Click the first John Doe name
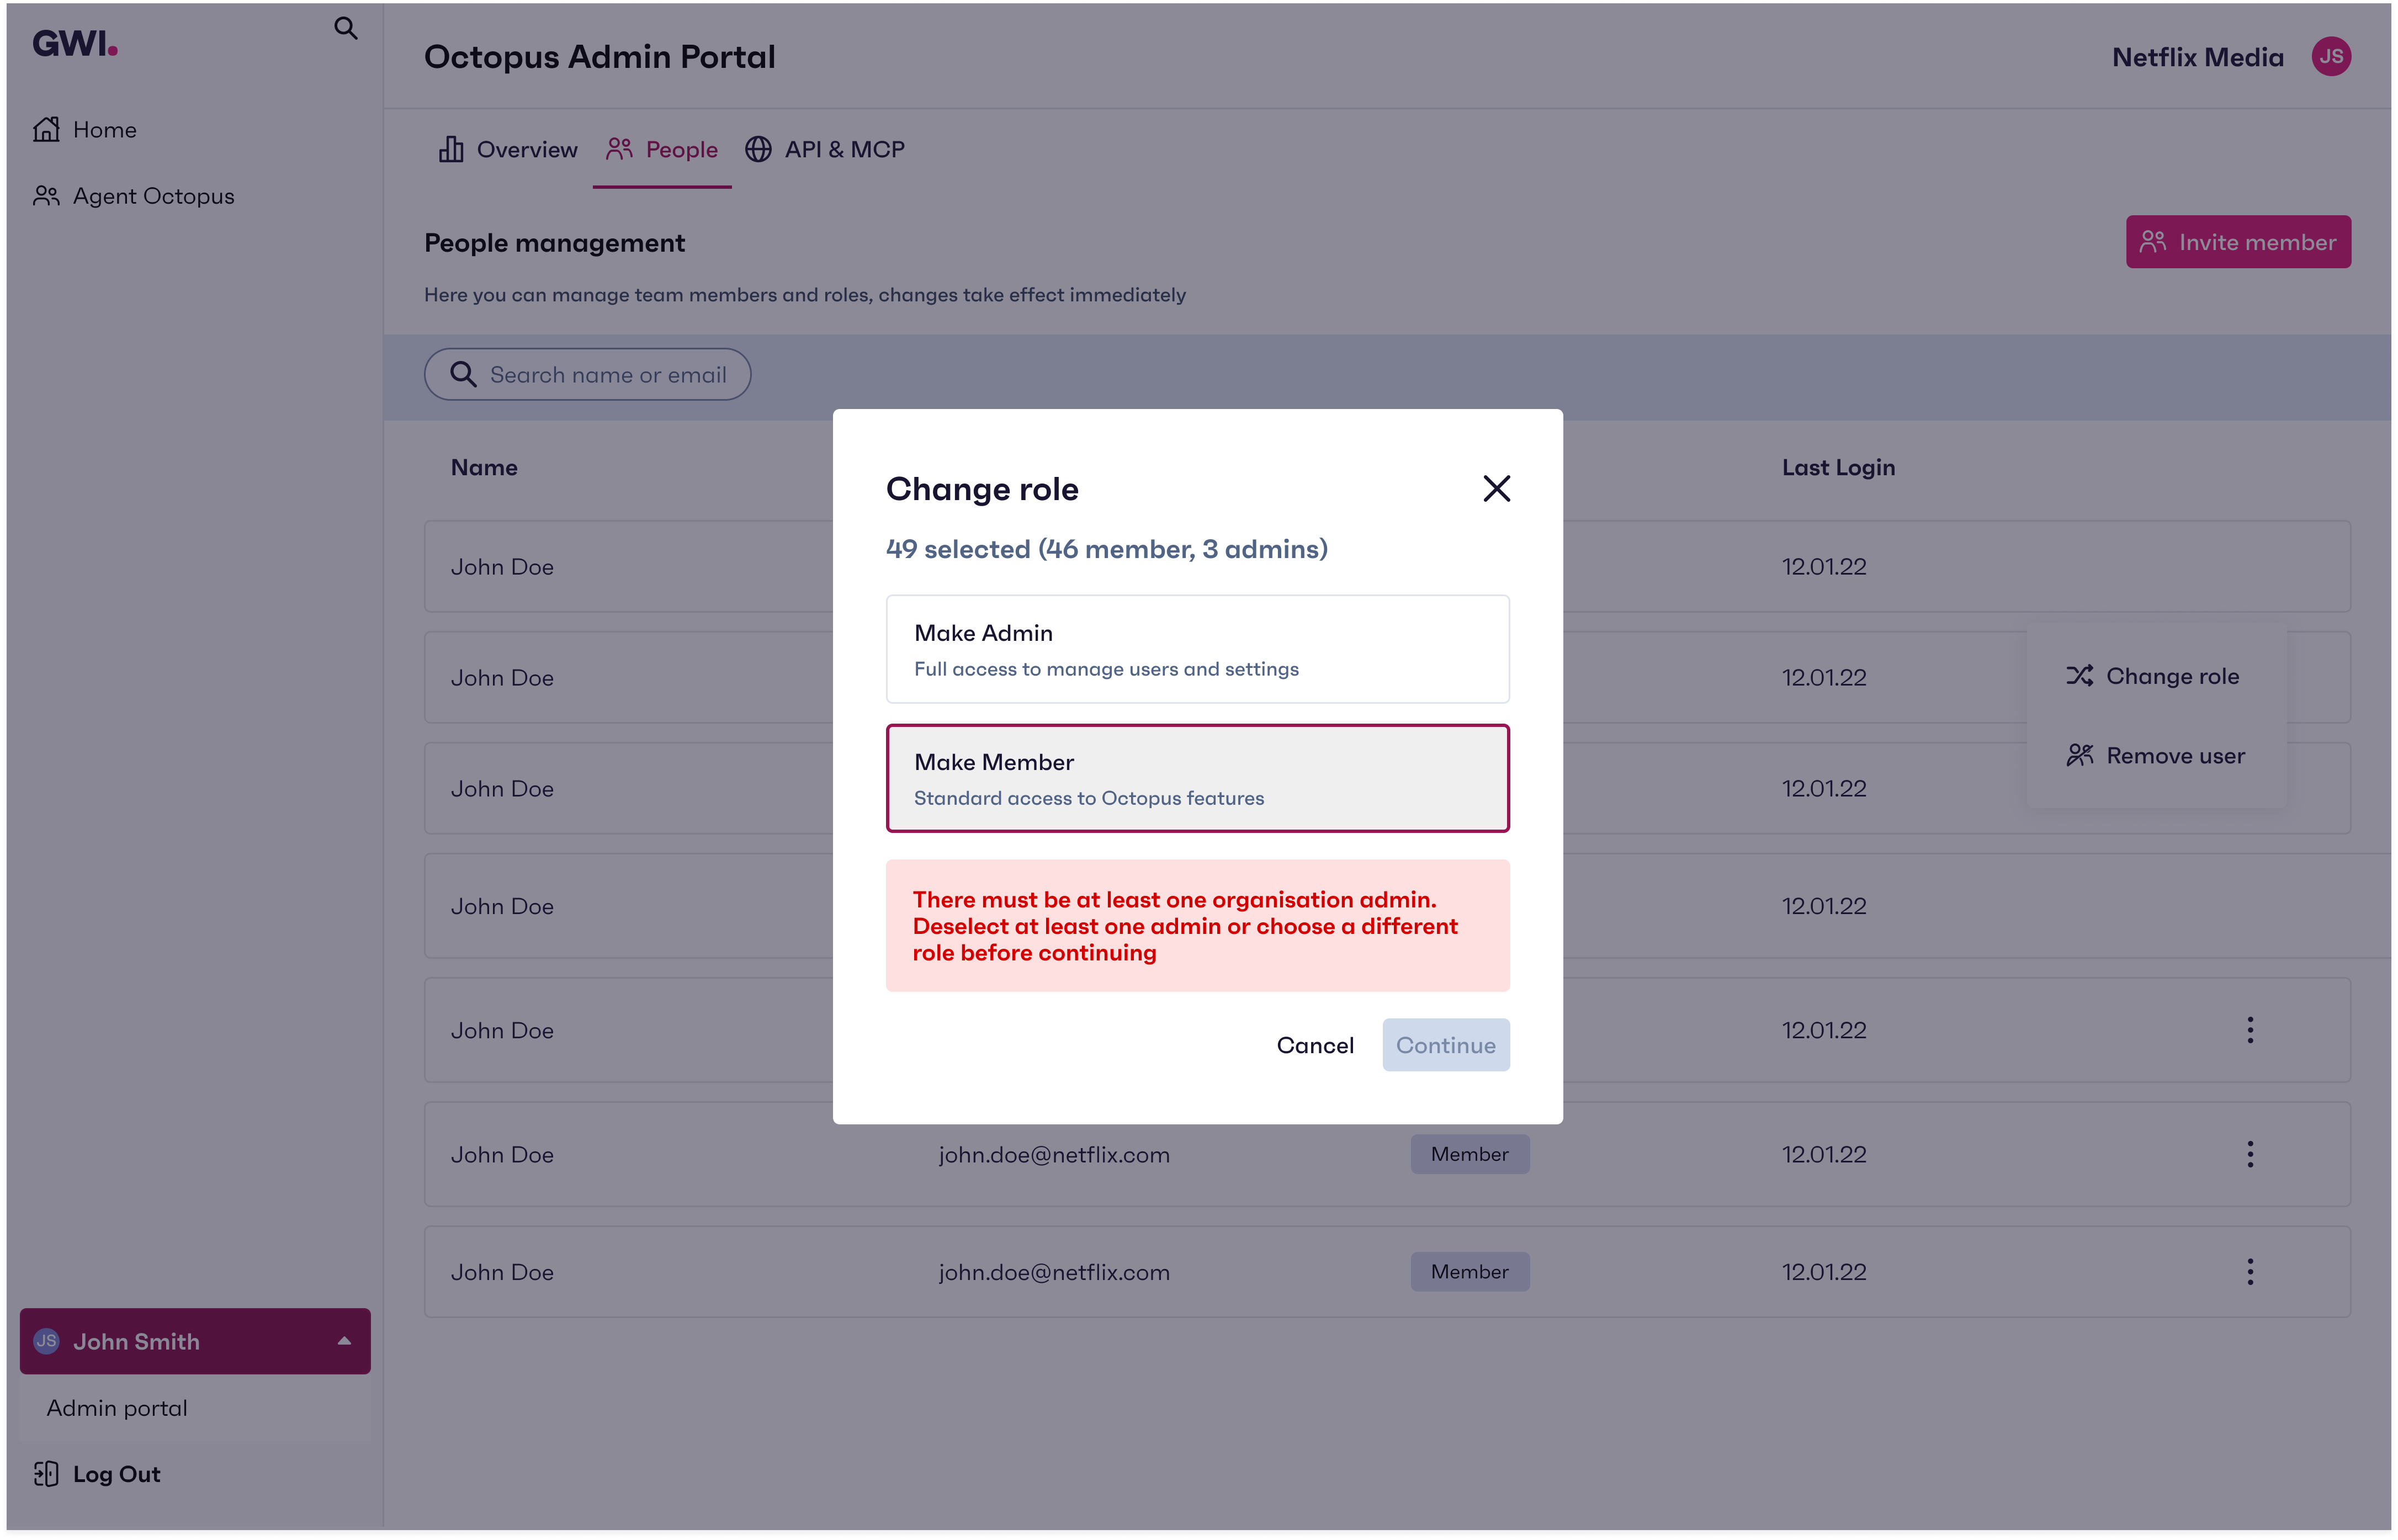2398x1540 pixels. click(502, 567)
